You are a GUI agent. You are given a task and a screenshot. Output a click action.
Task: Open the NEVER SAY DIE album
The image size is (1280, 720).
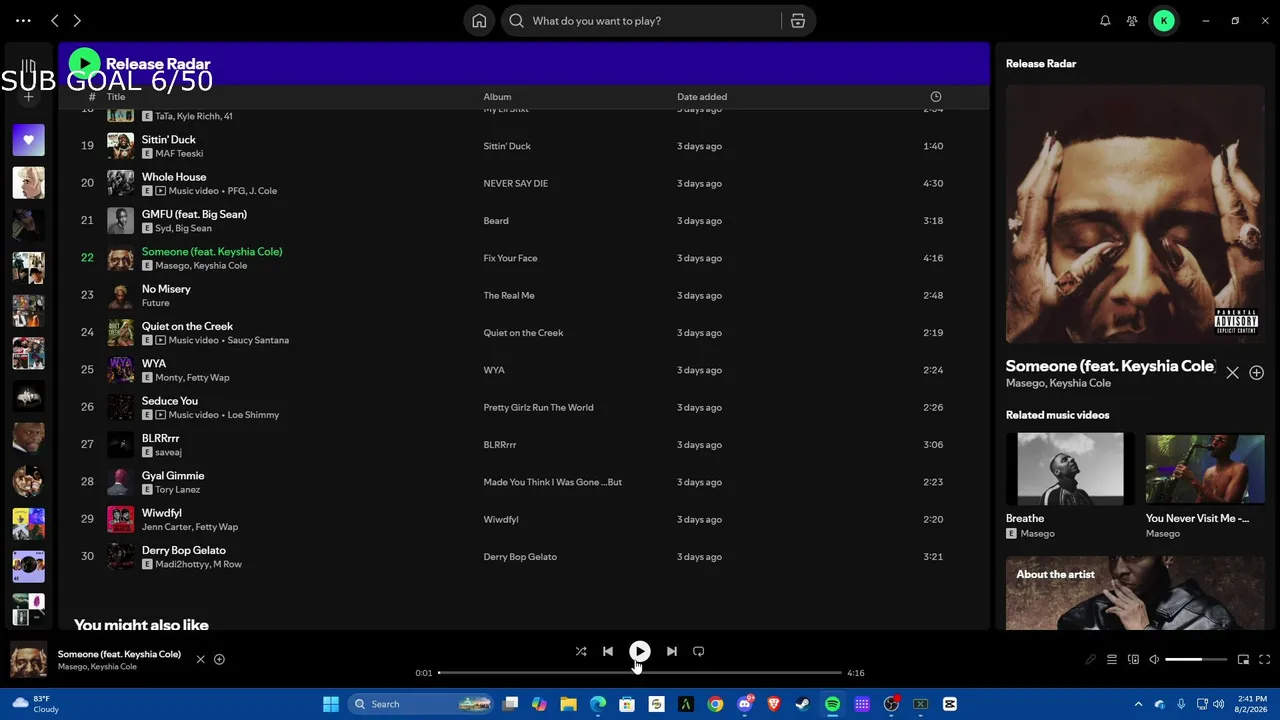(516, 183)
